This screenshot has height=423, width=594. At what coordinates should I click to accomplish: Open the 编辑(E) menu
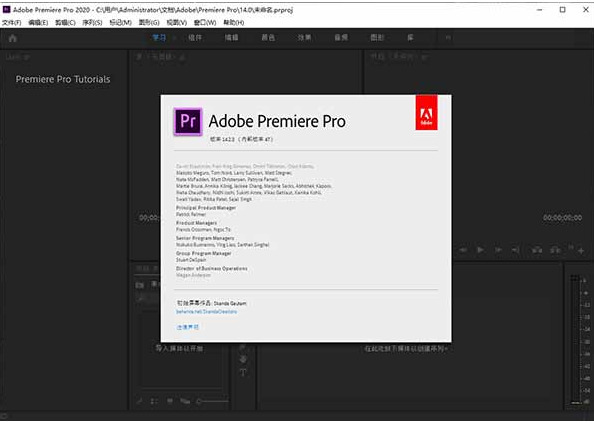[x=38, y=23]
